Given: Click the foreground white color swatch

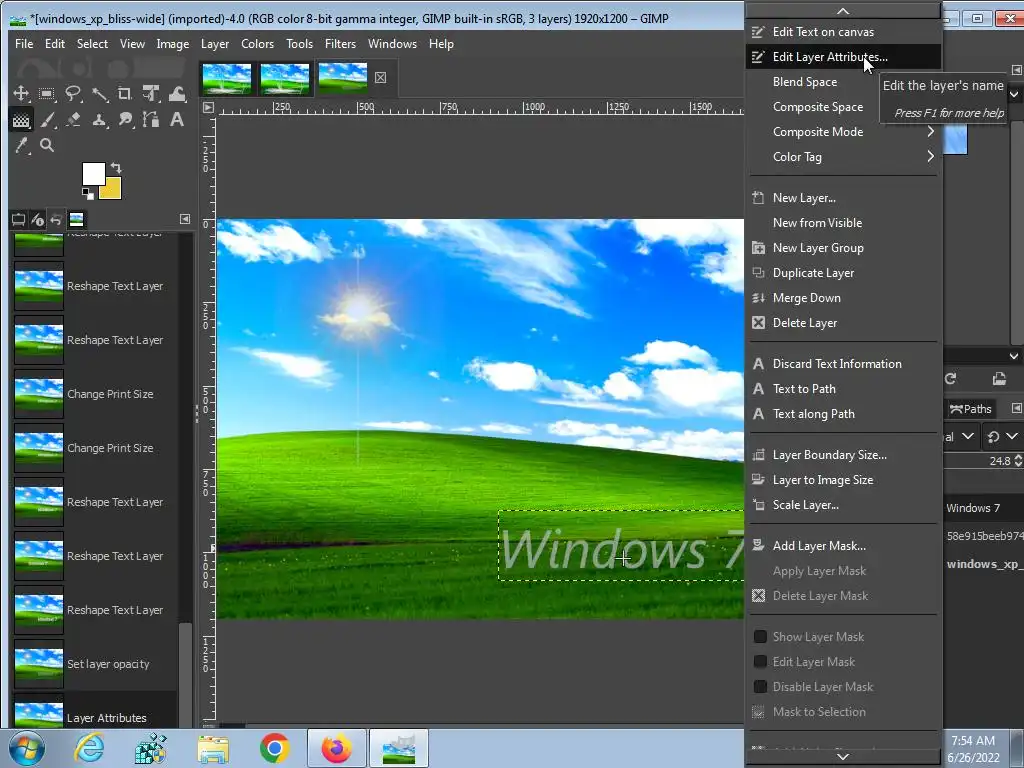Looking at the screenshot, I should [x=93, y=174].
